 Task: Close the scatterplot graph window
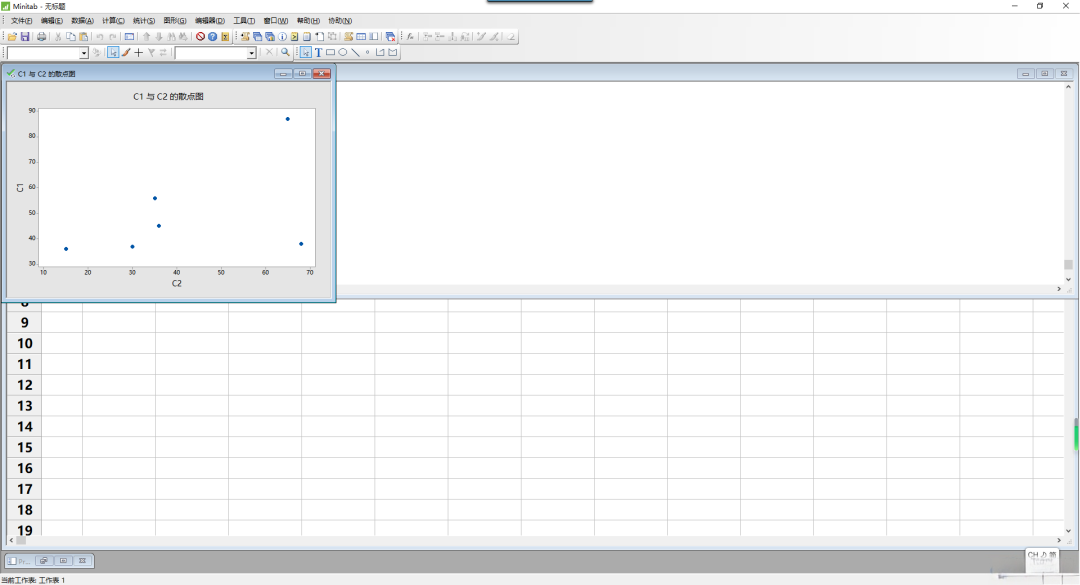tap(322, 74)
